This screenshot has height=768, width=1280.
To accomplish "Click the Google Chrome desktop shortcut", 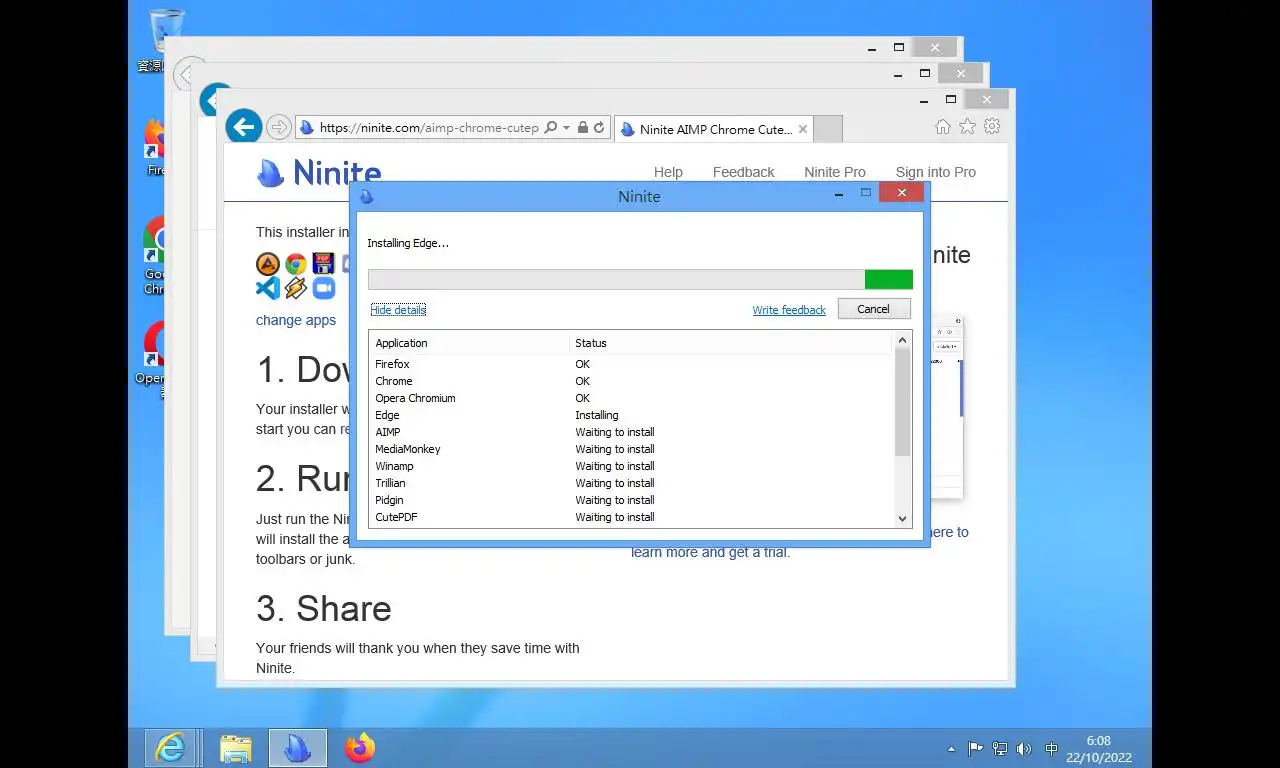I will click(153, 257).
